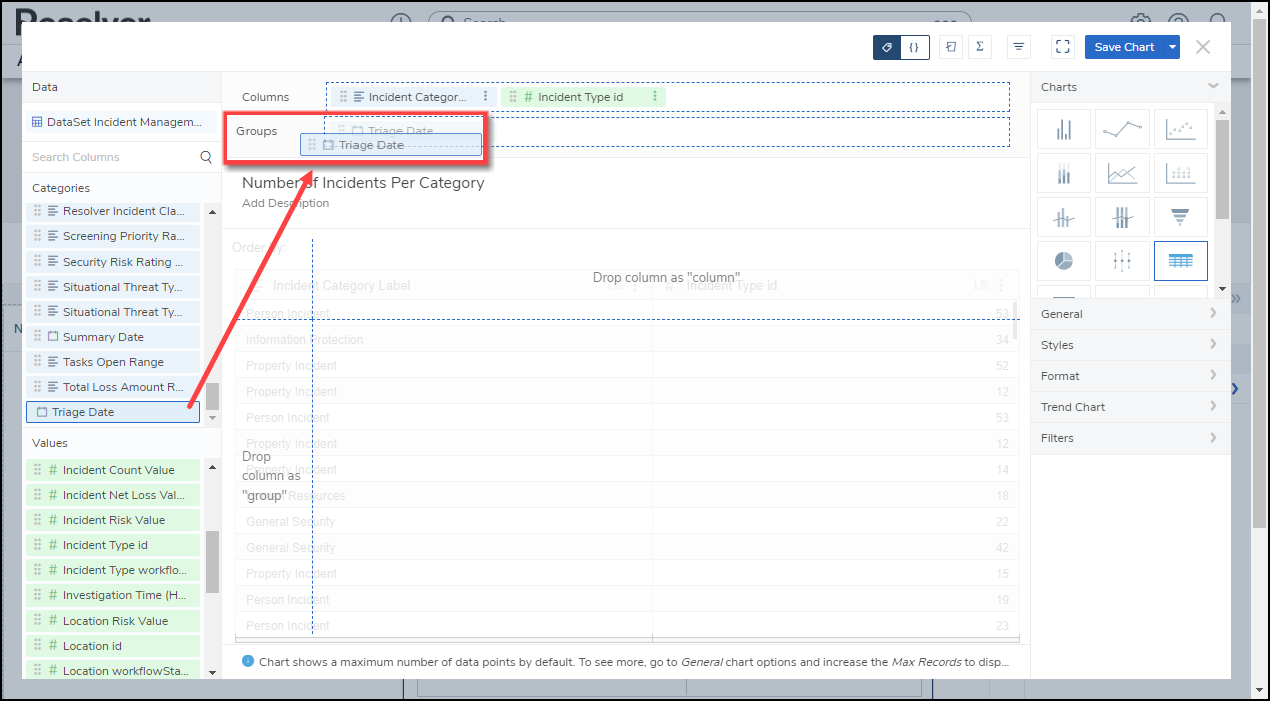1270x701 pixels.
Task: Select Triage Date in Categories list
Action: click(113, 412)
